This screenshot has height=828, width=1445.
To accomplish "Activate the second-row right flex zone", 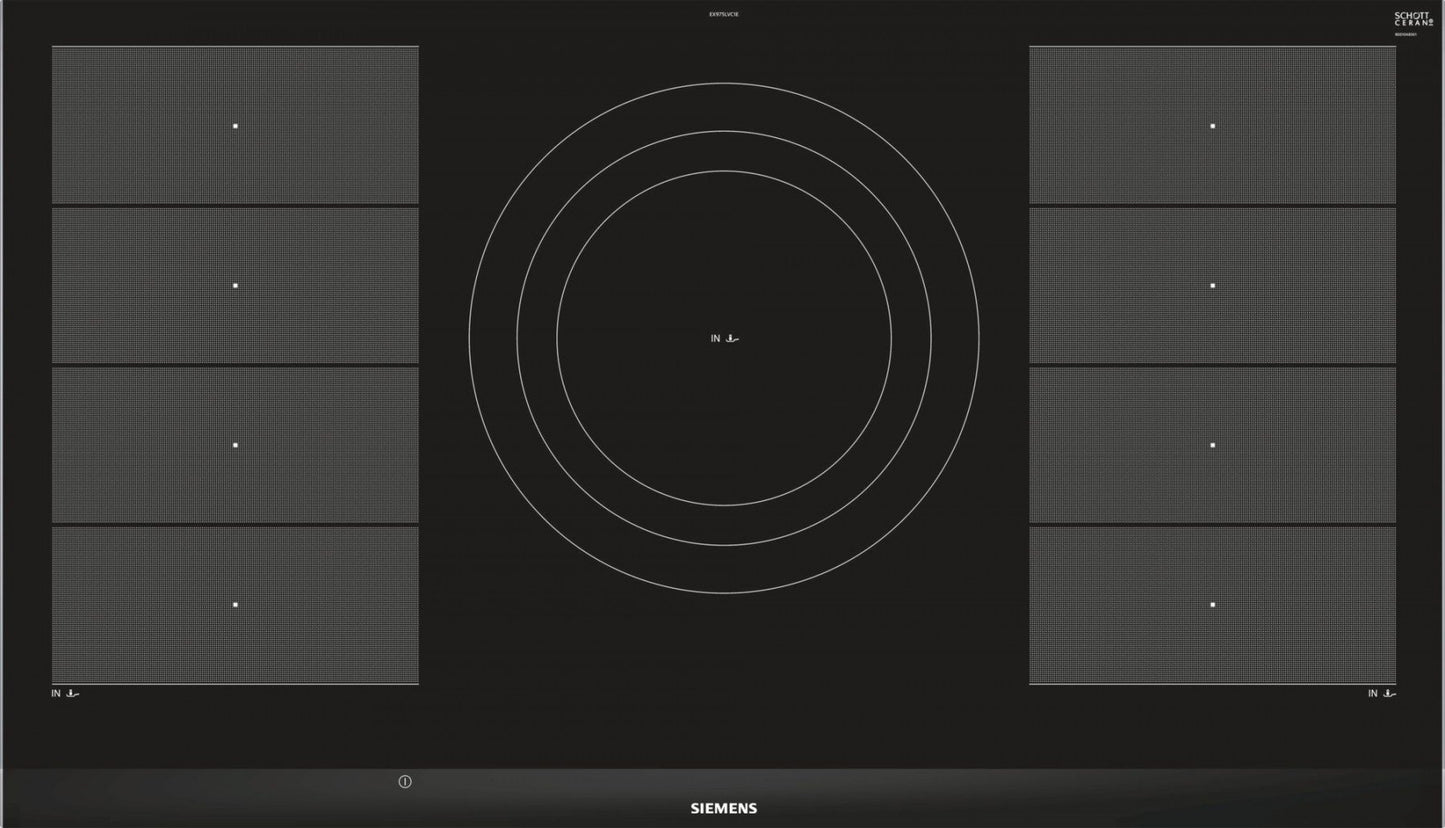I will pyautogui.click(x=1212, y=284).
